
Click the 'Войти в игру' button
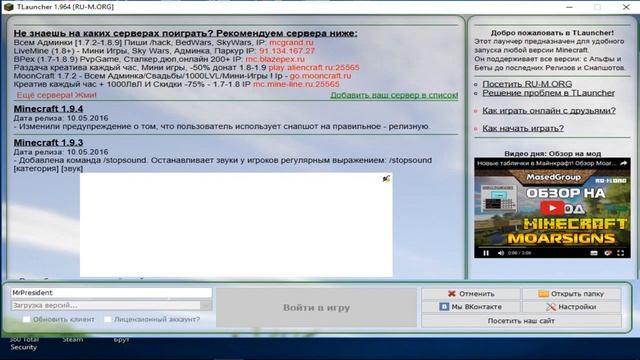pos(316,307)
